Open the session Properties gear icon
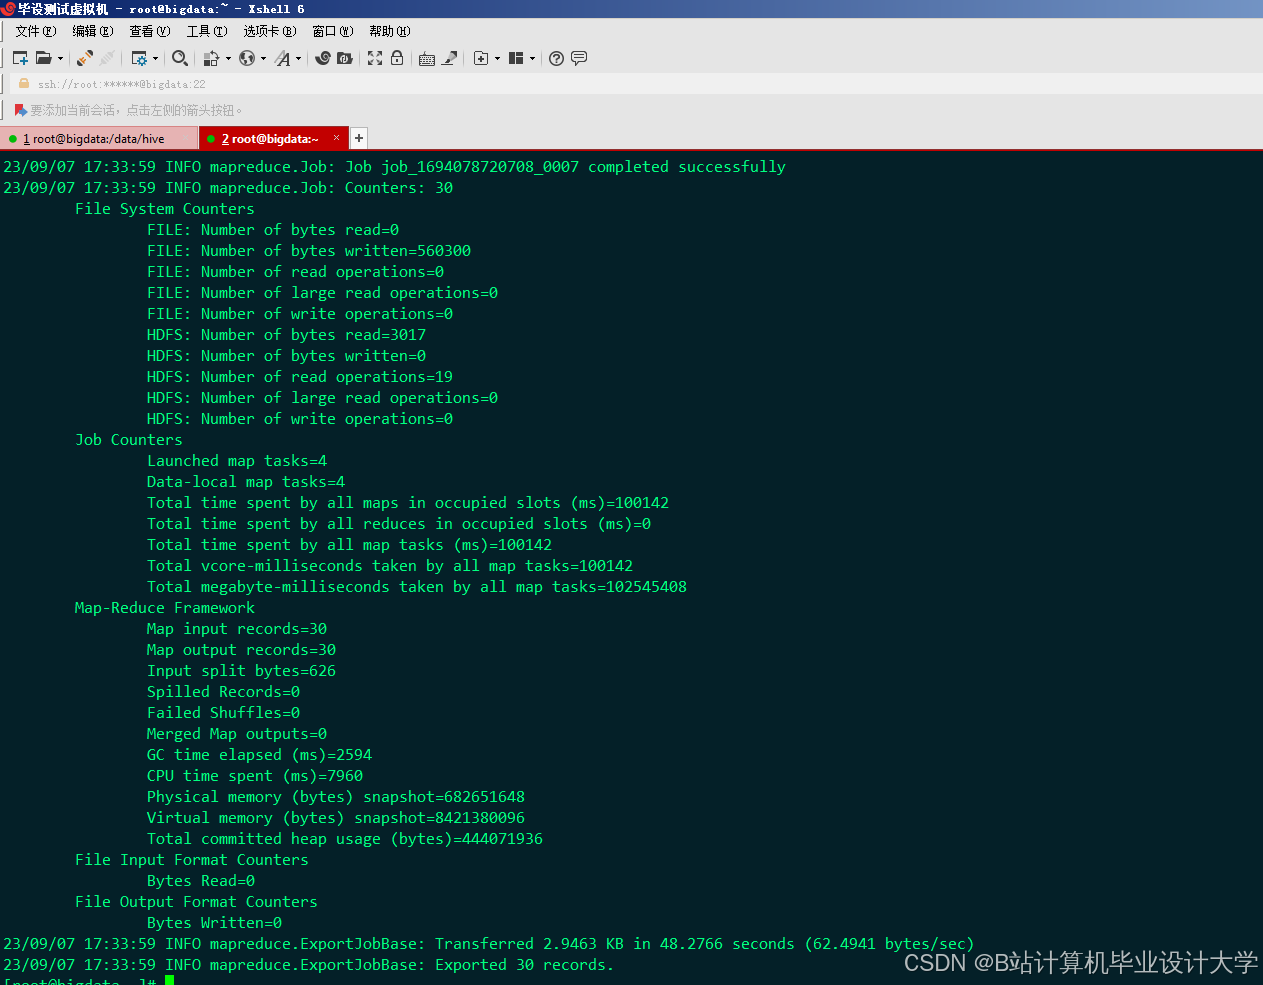The height and width of the screenshot is (985, 1263). click(x=139, y=58)
